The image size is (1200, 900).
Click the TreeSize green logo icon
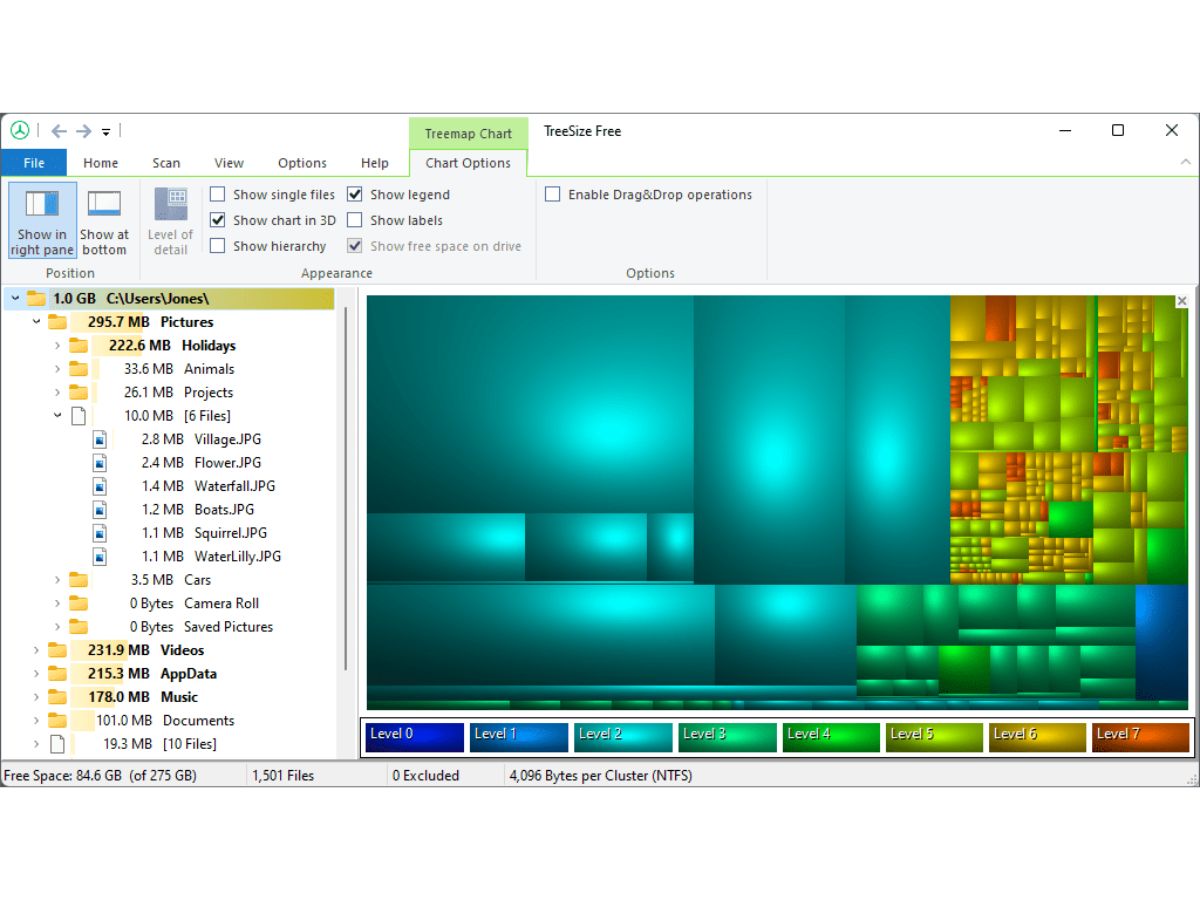click(20, 130)
